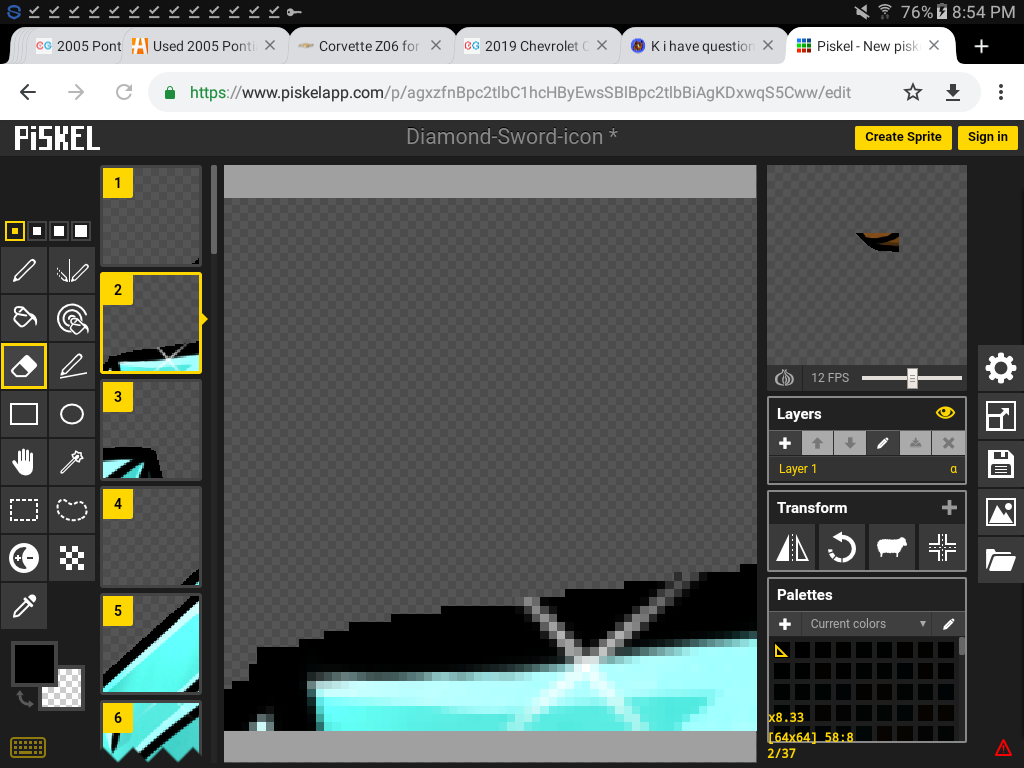Image resolution: width=1024 pixels, height=768 pixels.
Task: Click the Clone sheep transform icon
Action: (891, 547)
